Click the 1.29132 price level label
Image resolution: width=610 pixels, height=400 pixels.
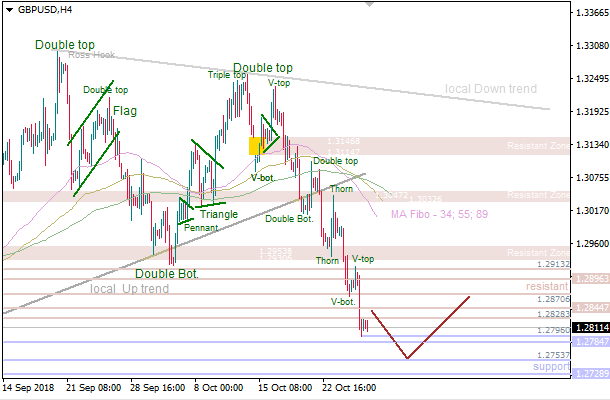pos(552,264)
